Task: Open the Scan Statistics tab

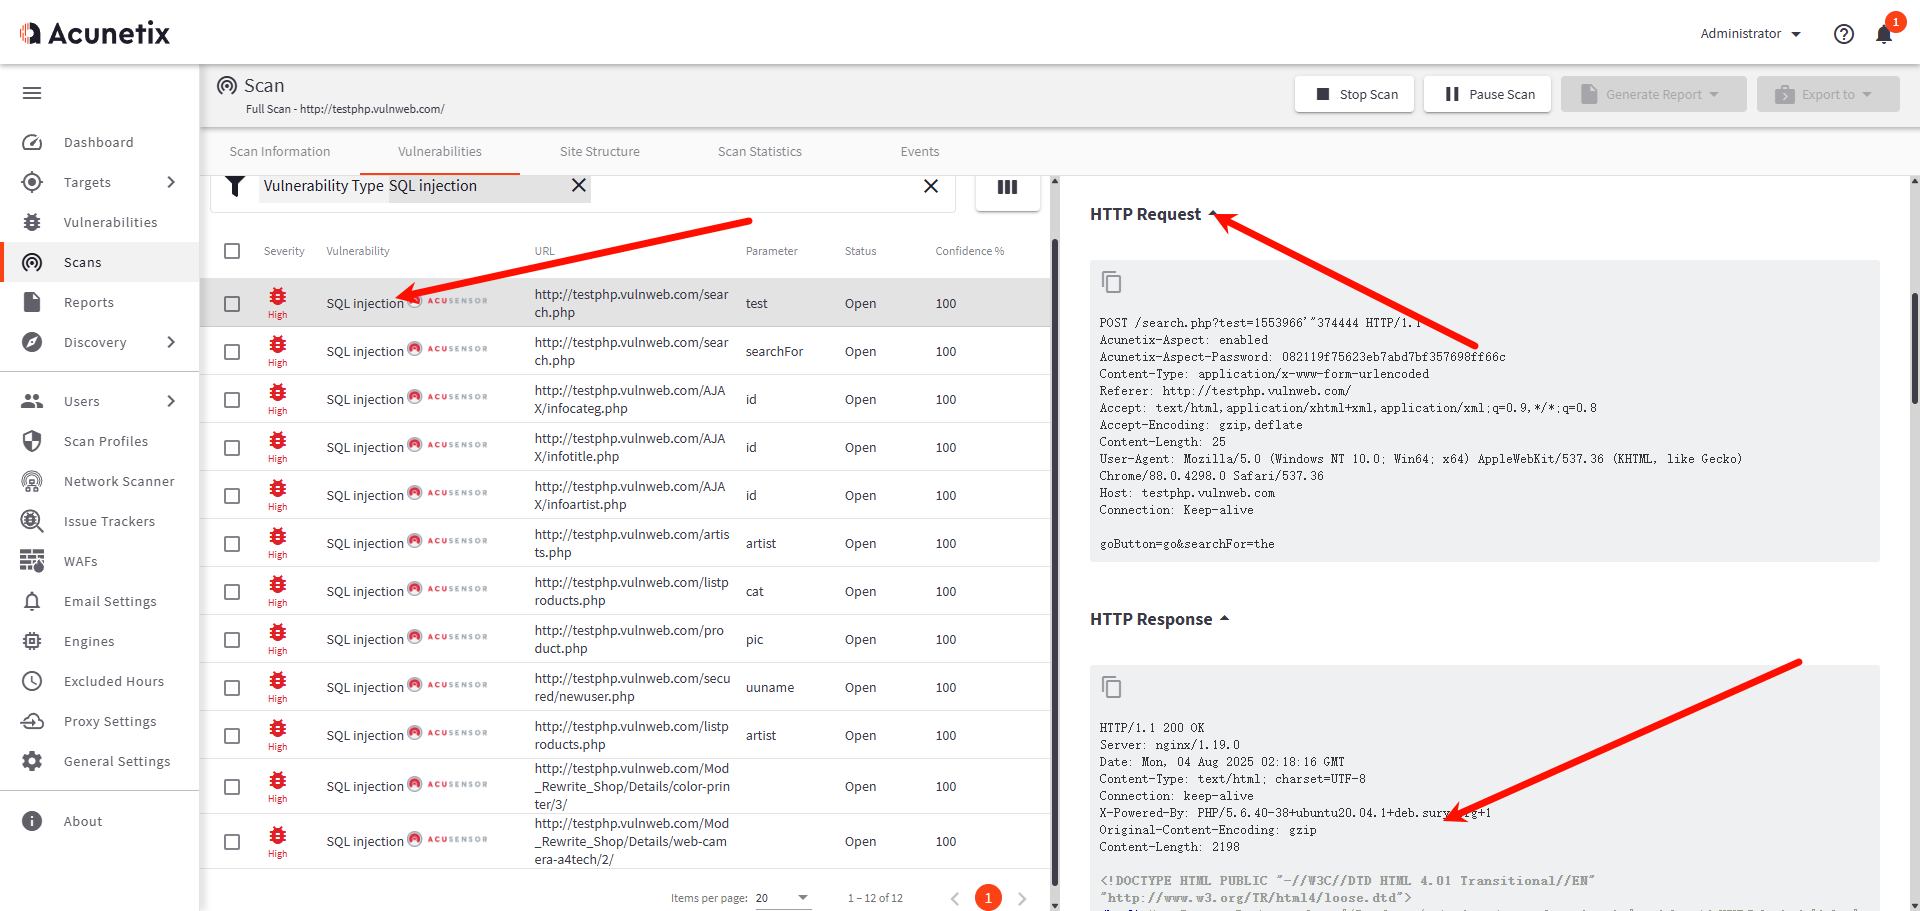Action: point(759,152)
